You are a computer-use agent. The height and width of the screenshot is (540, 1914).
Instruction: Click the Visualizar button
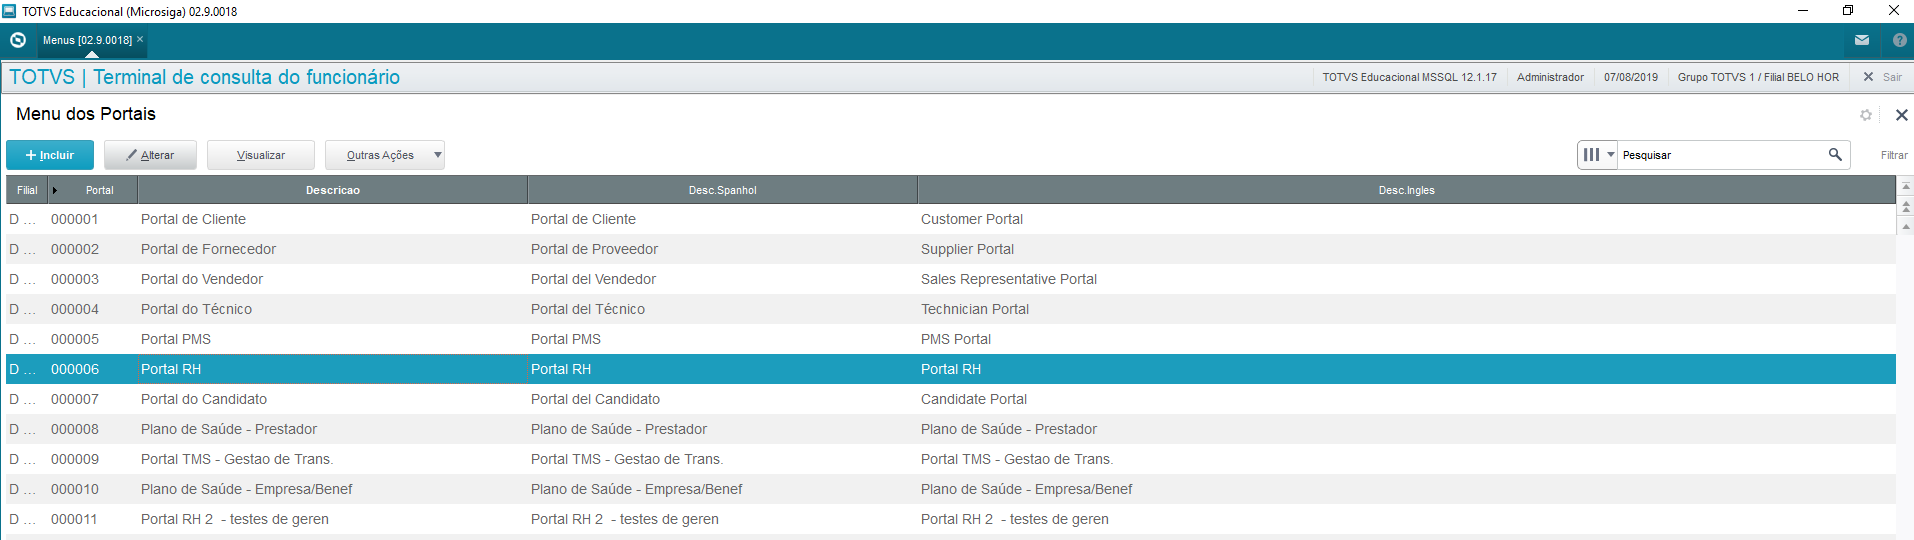coord(261,155)
